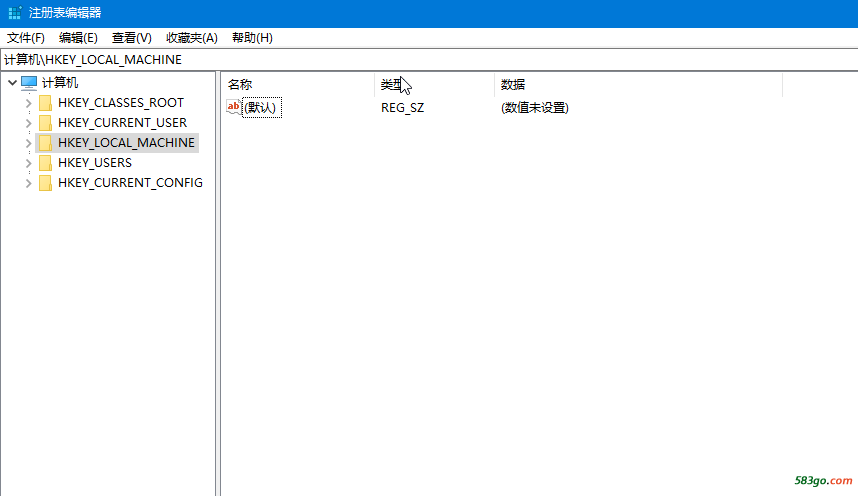Click the ab string value icon

[x=234, y=107]
